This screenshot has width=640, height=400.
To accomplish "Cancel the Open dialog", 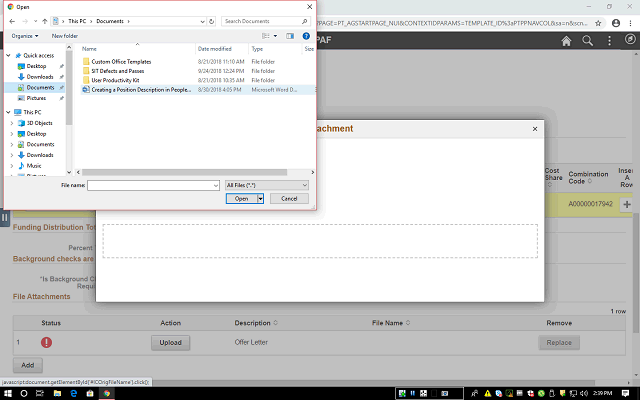I will pos(289,199).
